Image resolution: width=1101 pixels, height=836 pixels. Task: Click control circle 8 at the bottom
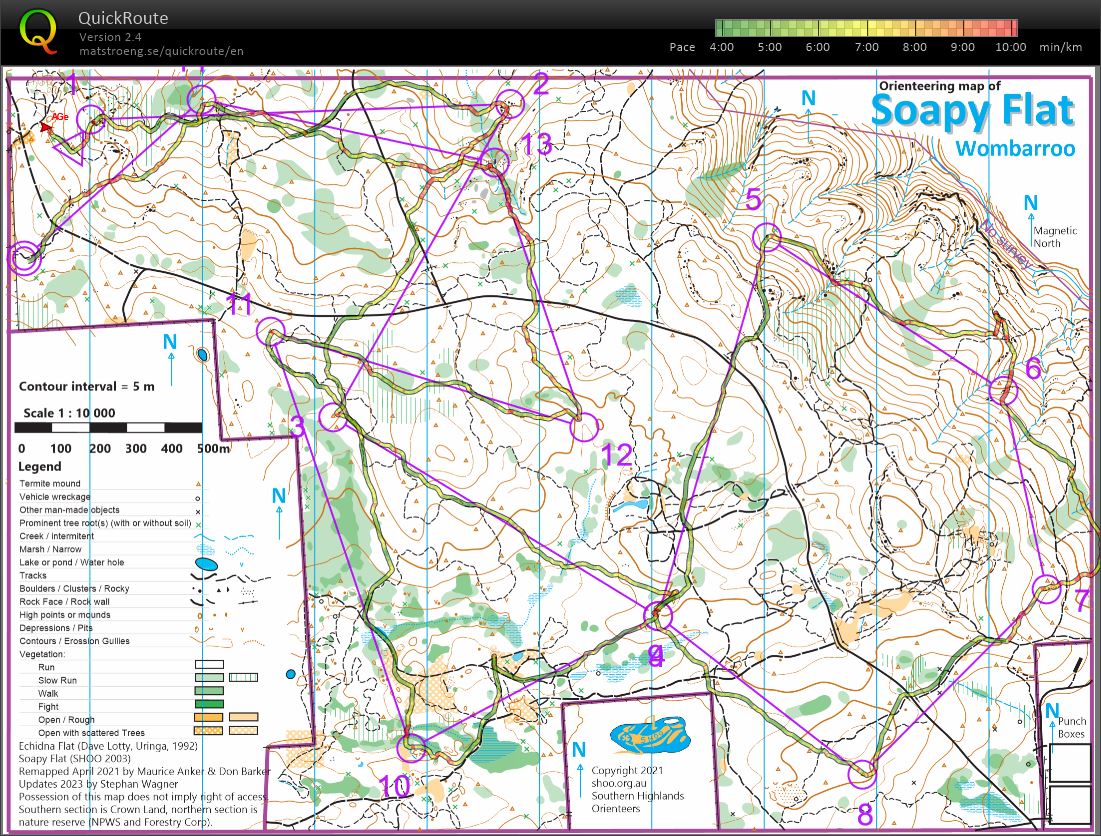coord(862,773)
